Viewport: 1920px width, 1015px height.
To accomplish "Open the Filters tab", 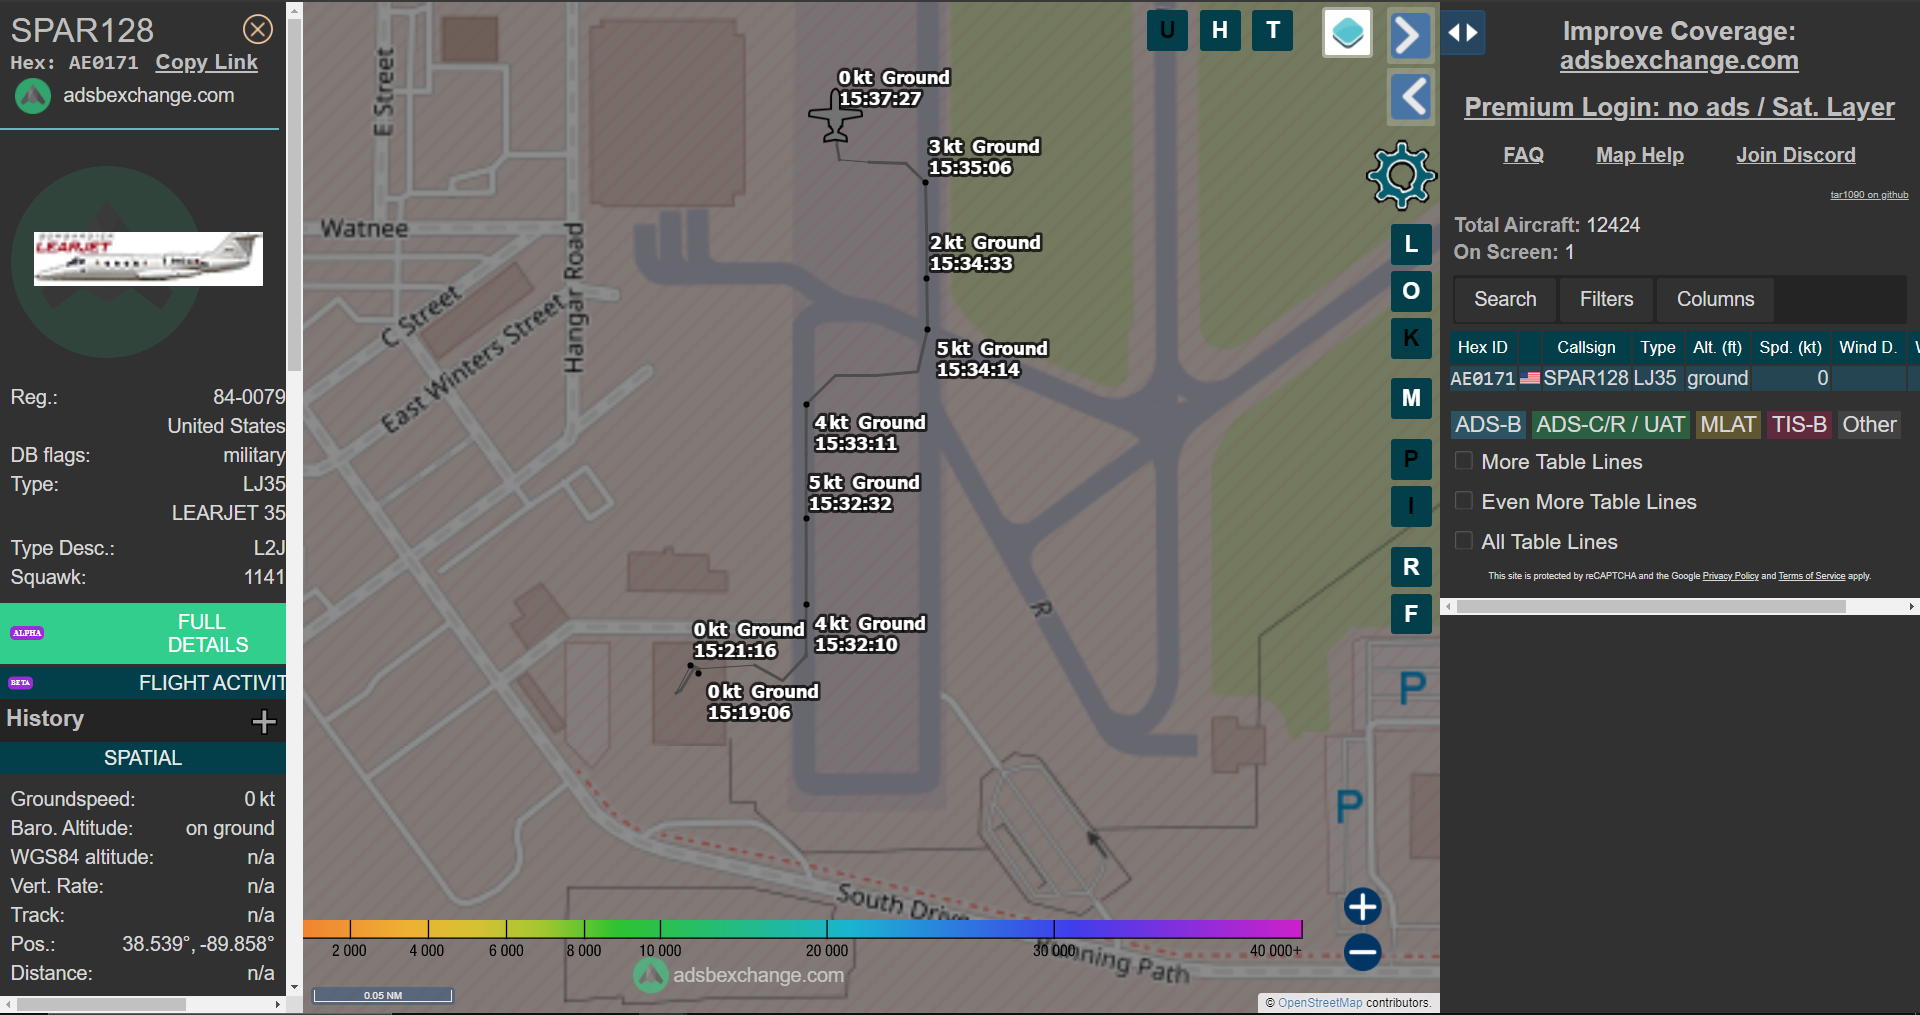I will tap(1606, 299).
